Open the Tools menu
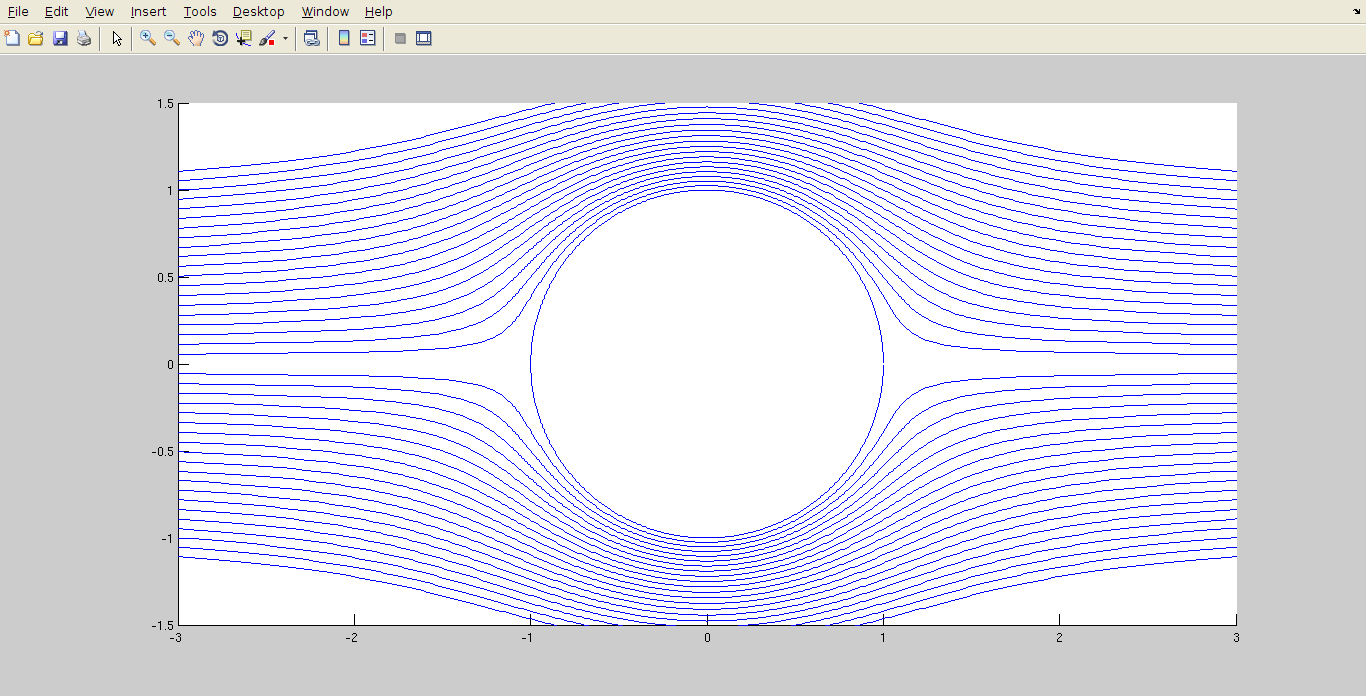This screenshot has width=1366, height=696. 200,12
